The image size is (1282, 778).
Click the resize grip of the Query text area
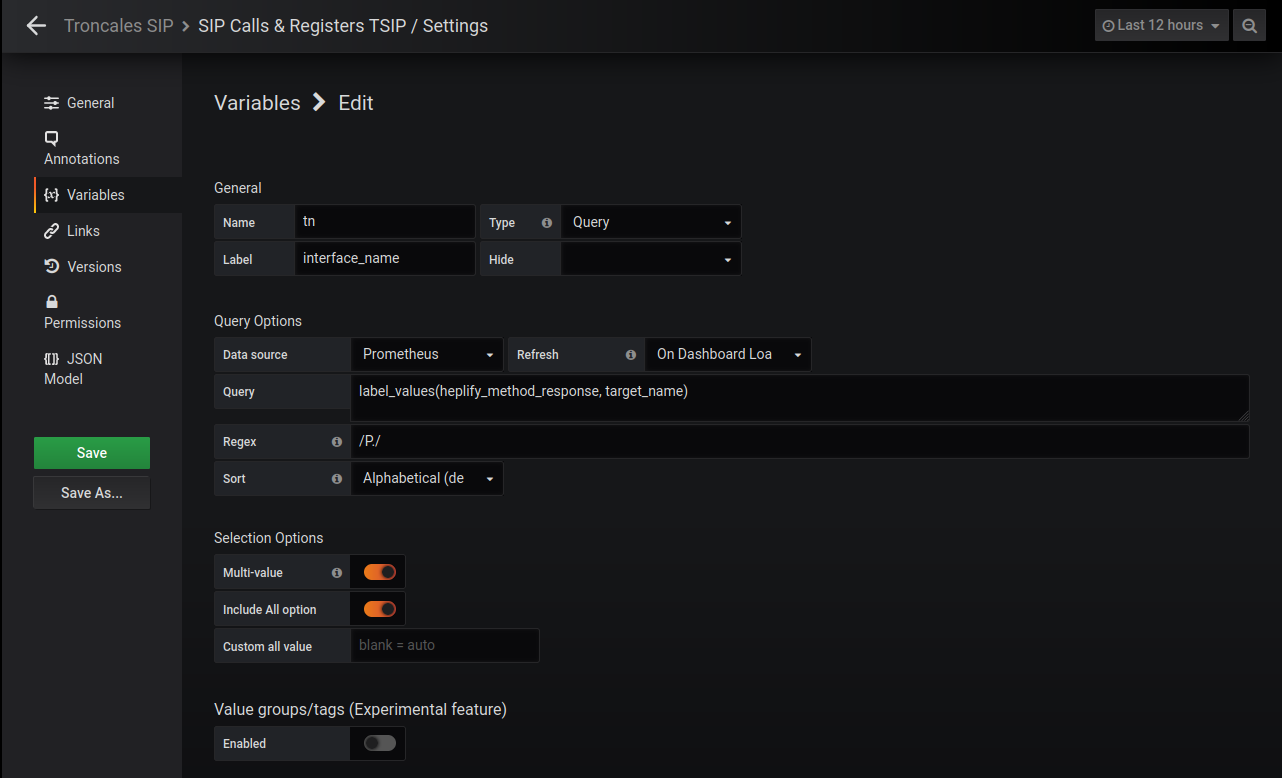pyautogui.click(x=1243, y=415)
